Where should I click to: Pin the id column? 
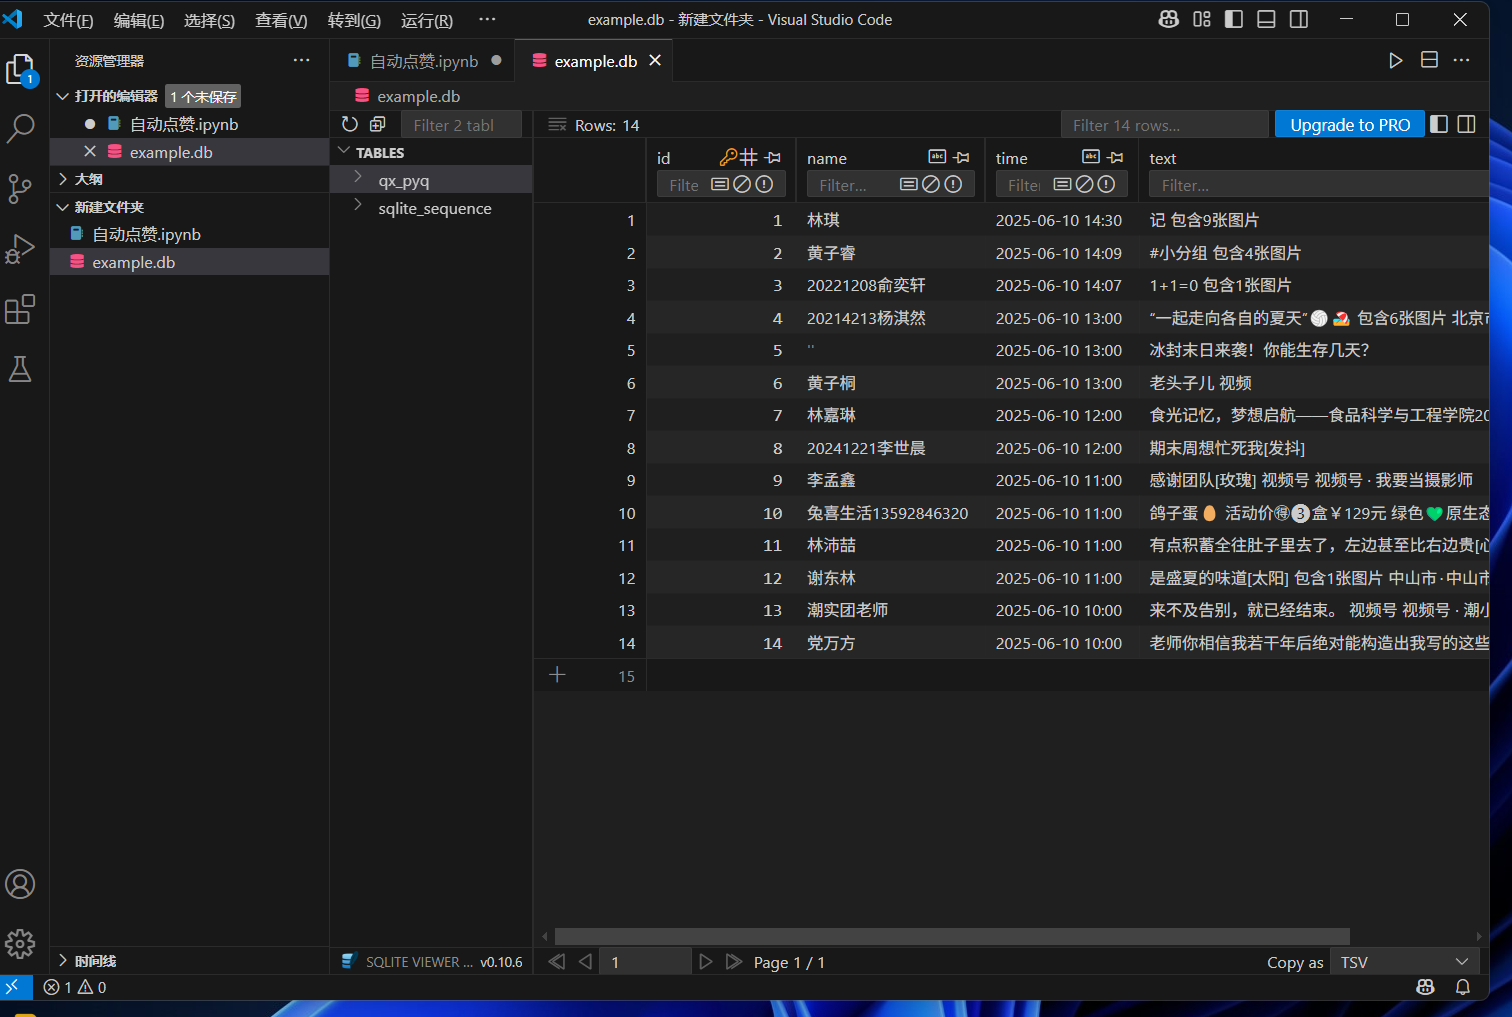773,157
